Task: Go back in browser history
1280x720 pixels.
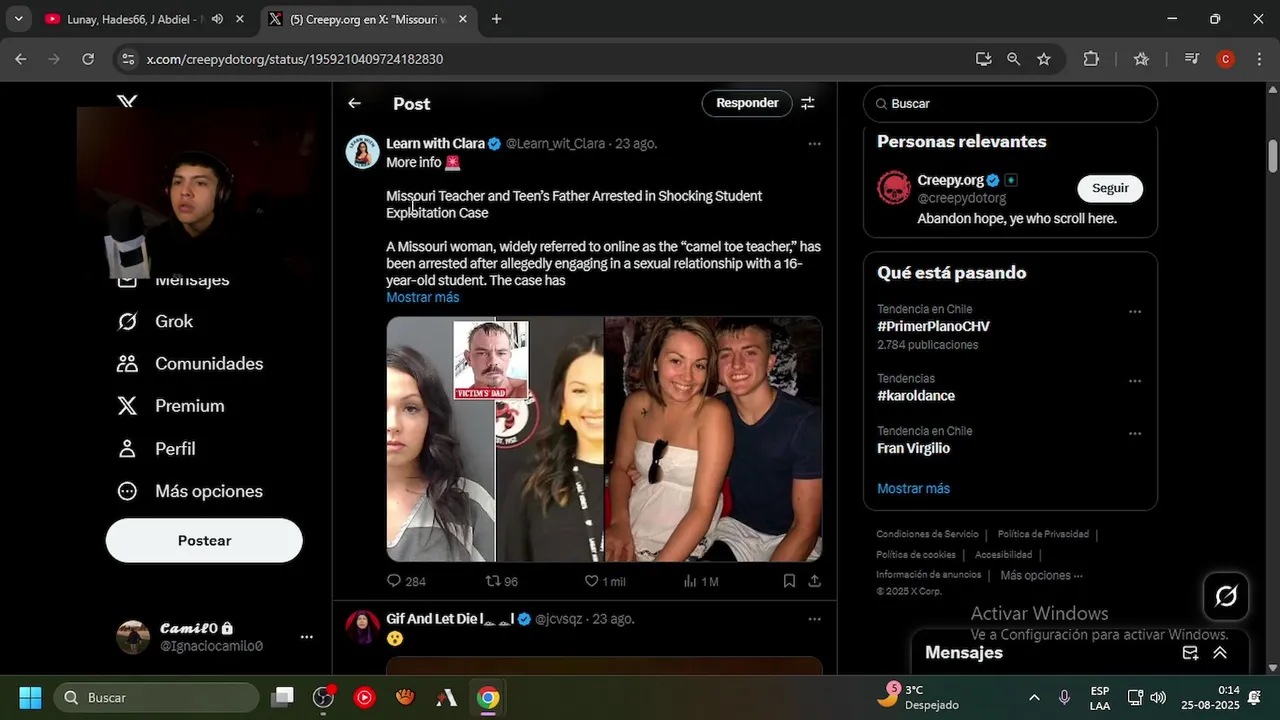Action: (20, 59)
